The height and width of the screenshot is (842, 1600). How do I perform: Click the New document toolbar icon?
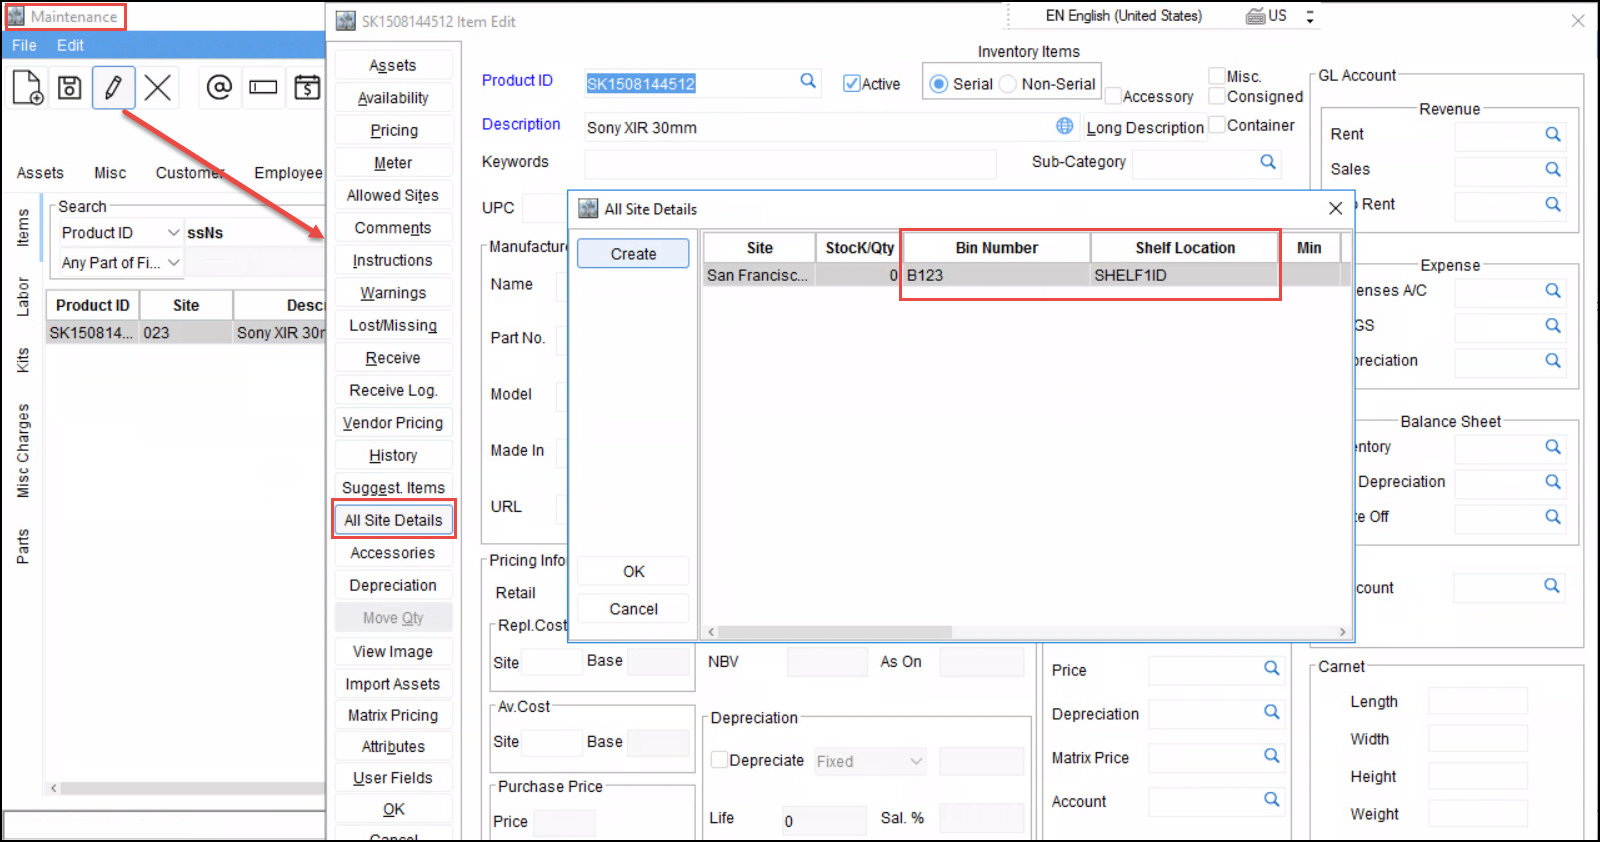(28, 88)
